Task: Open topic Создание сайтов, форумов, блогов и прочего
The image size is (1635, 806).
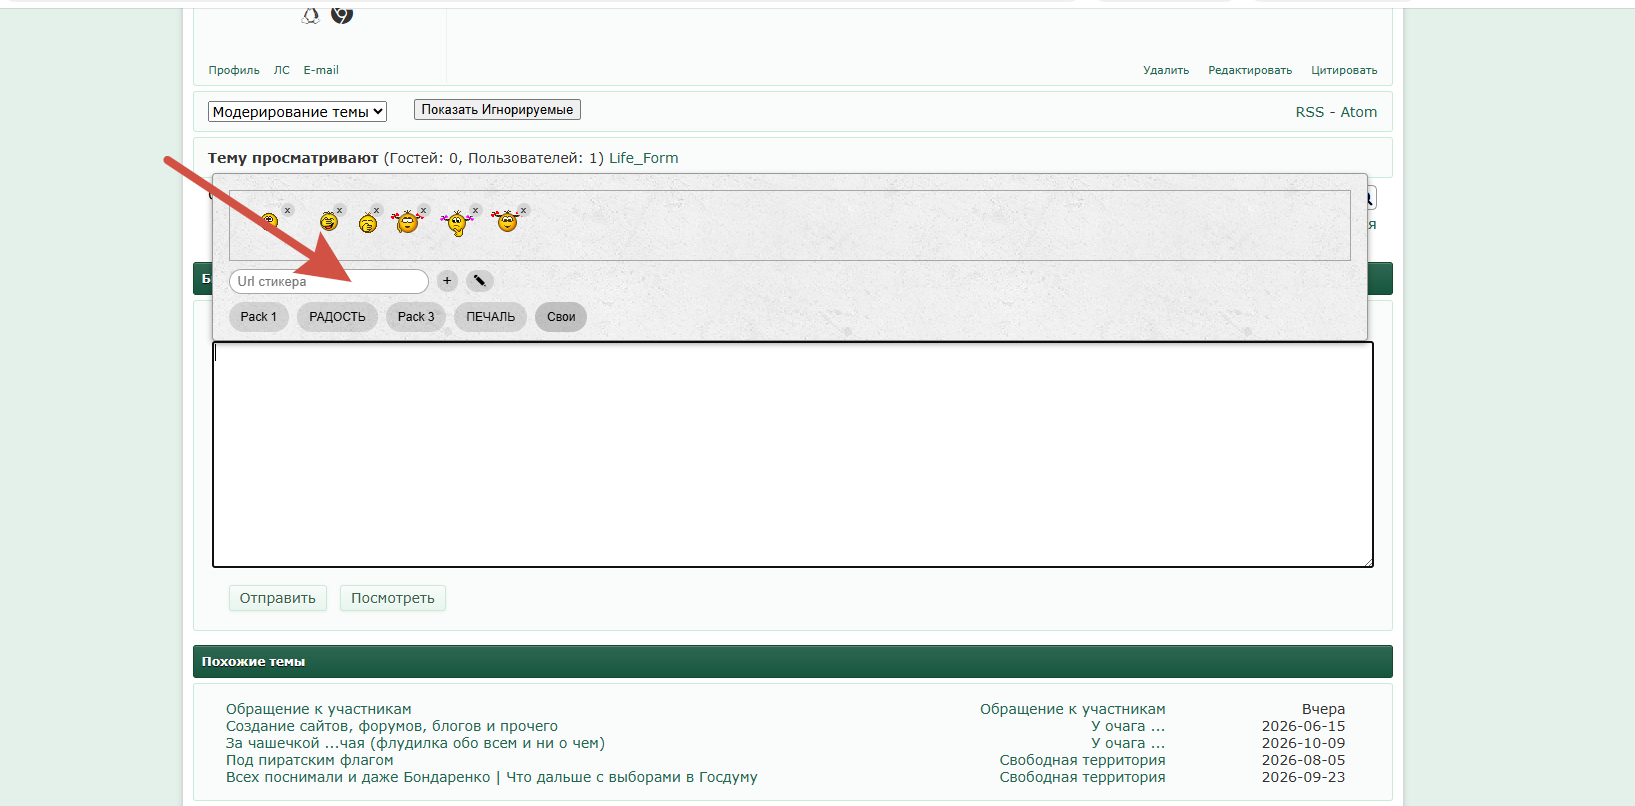Action: click(392, 726)
